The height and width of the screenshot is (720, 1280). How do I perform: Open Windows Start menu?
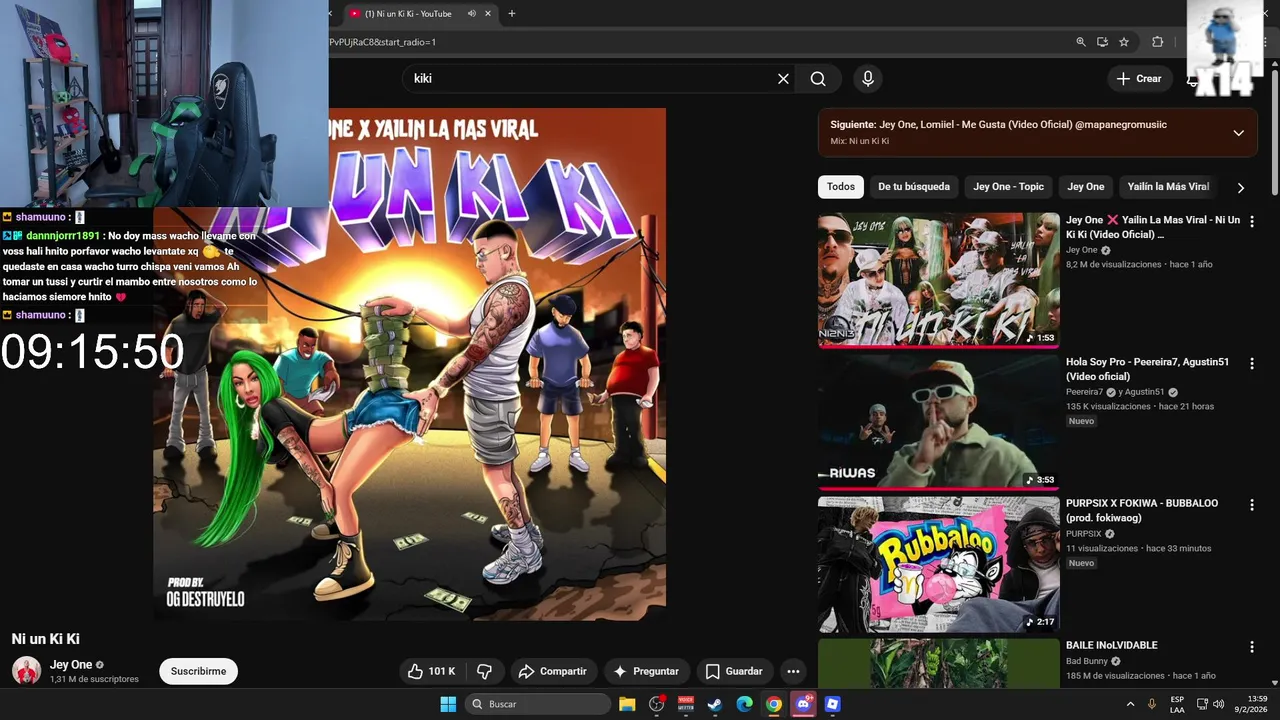447,704
